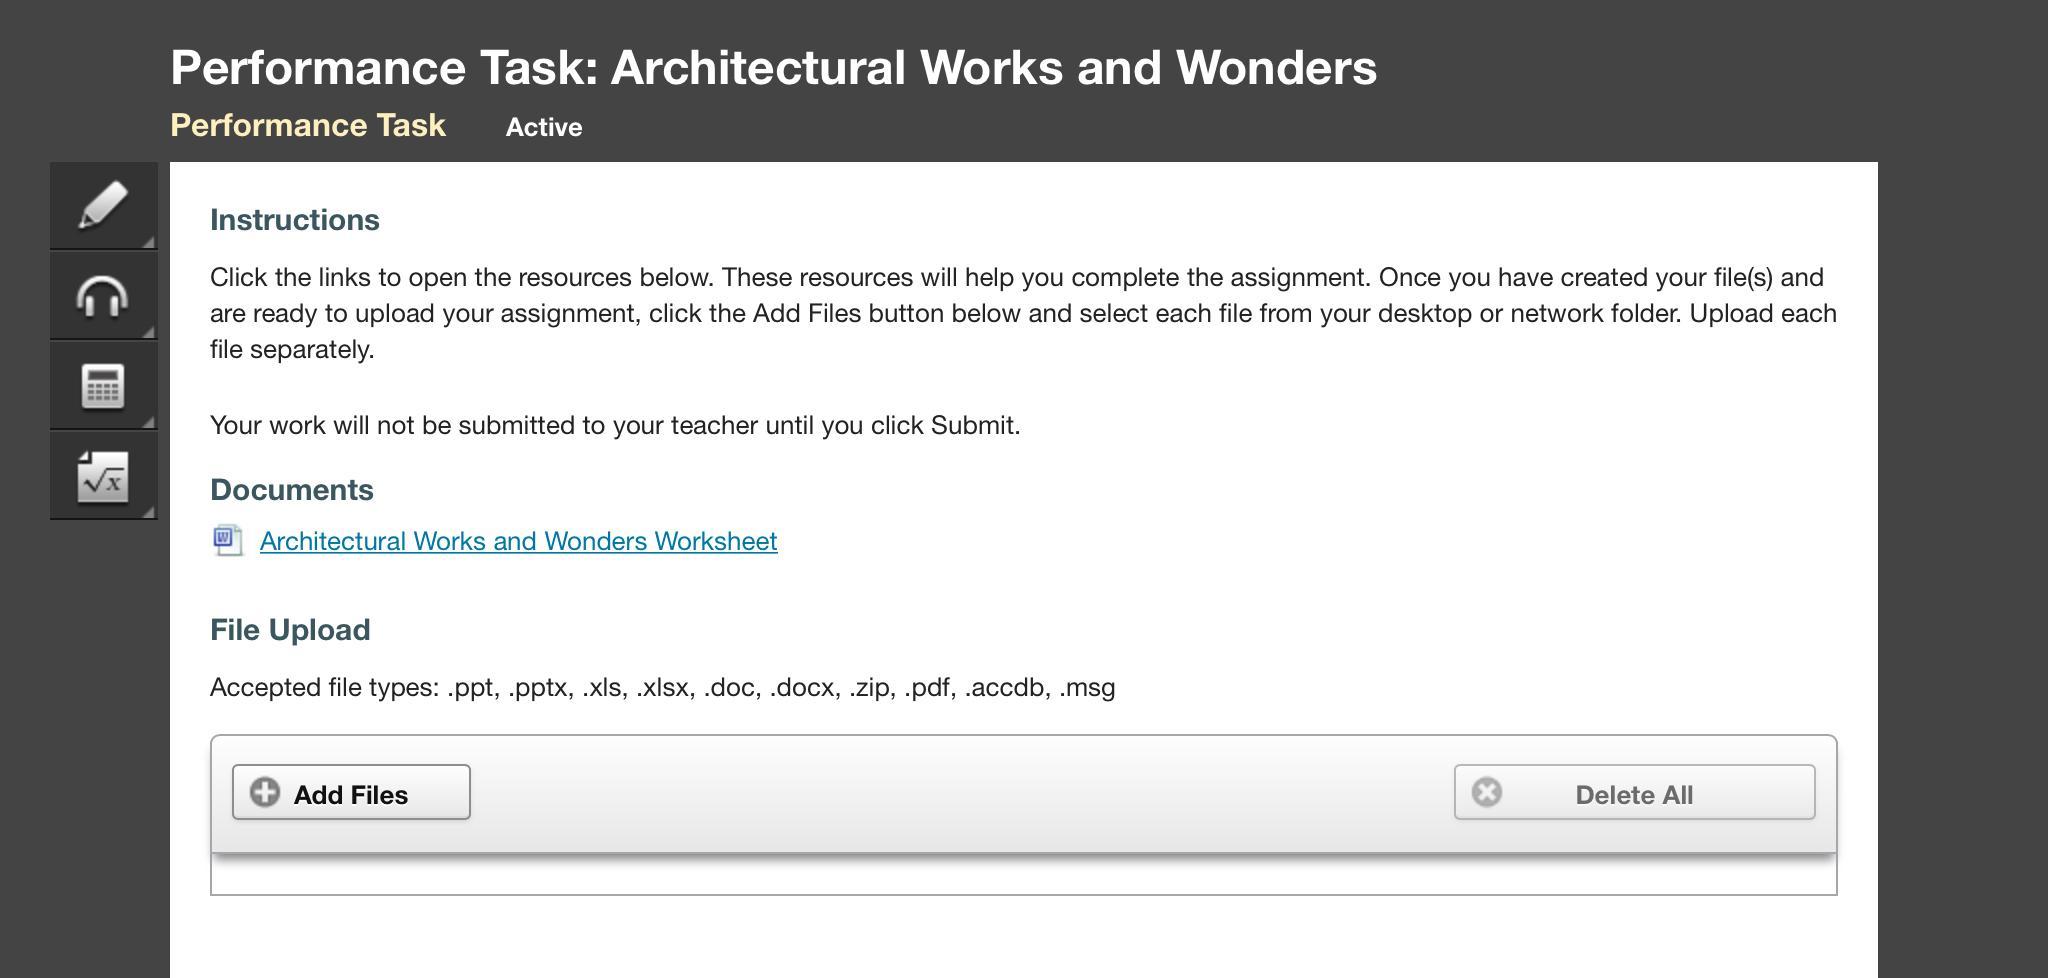Click the empty uploaded files list area
The image size is (2048, 978).
[x=1023, y=876]
